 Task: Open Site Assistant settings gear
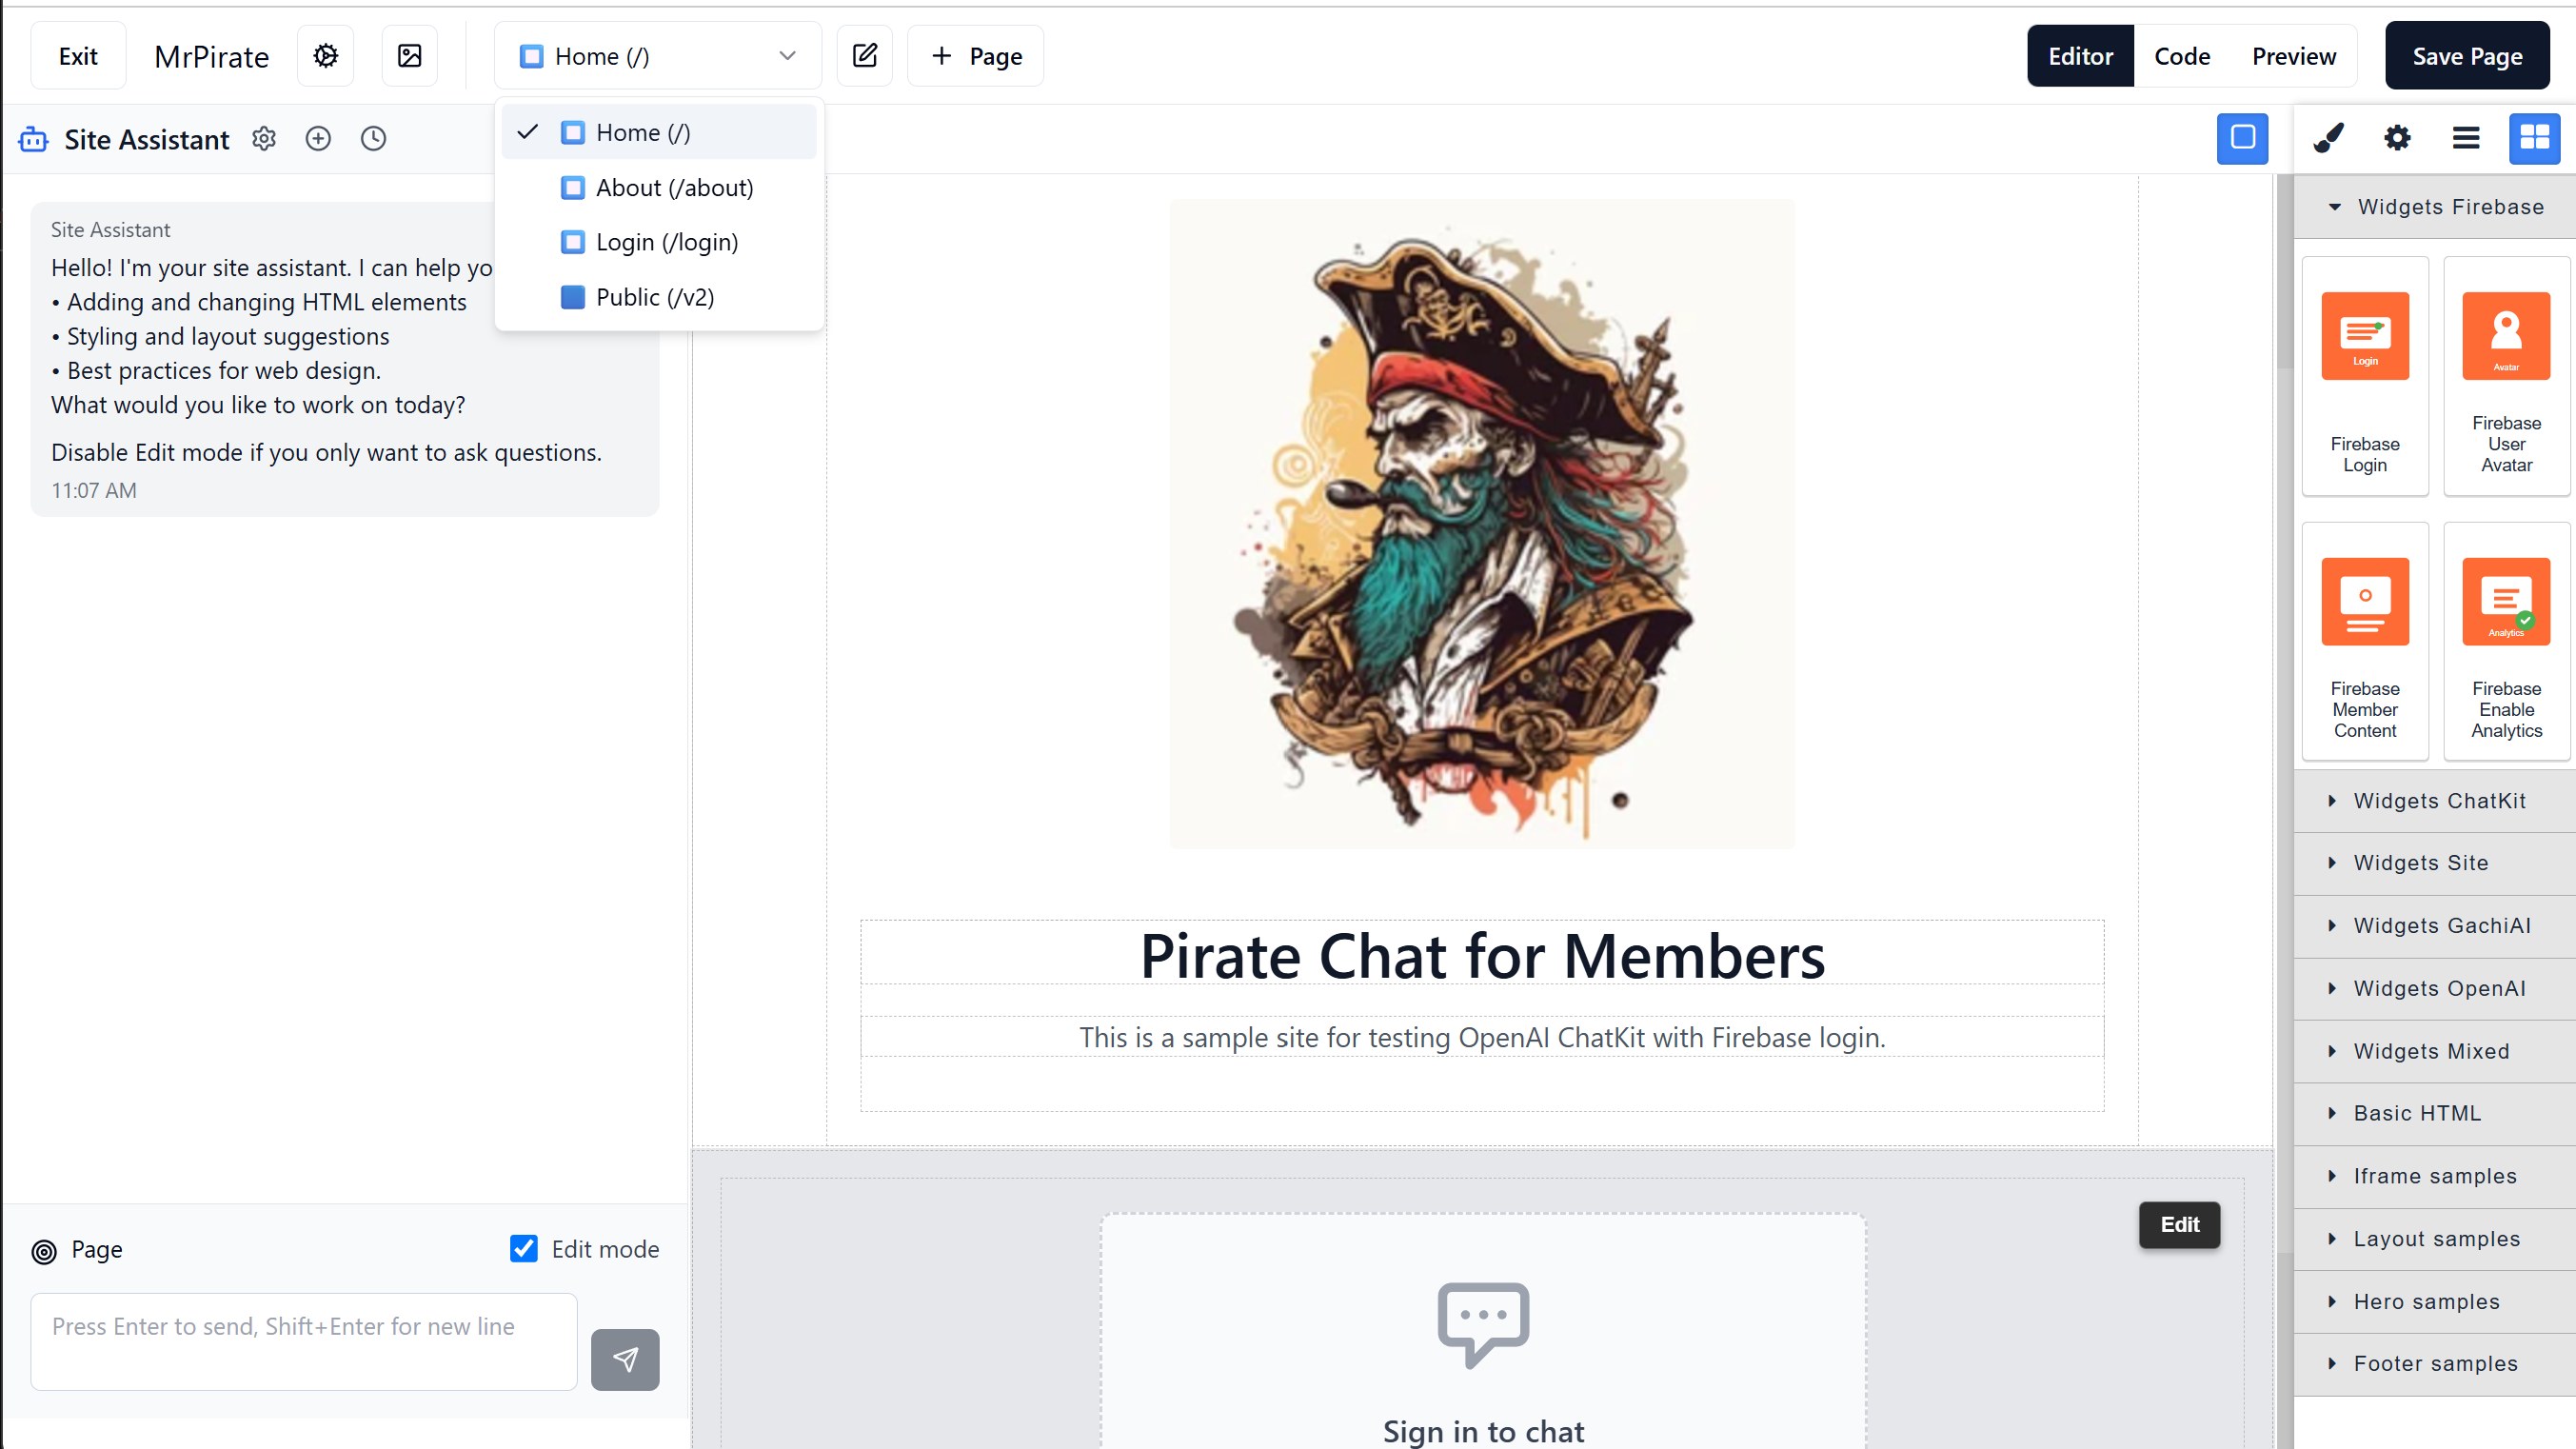coord(264,139)
